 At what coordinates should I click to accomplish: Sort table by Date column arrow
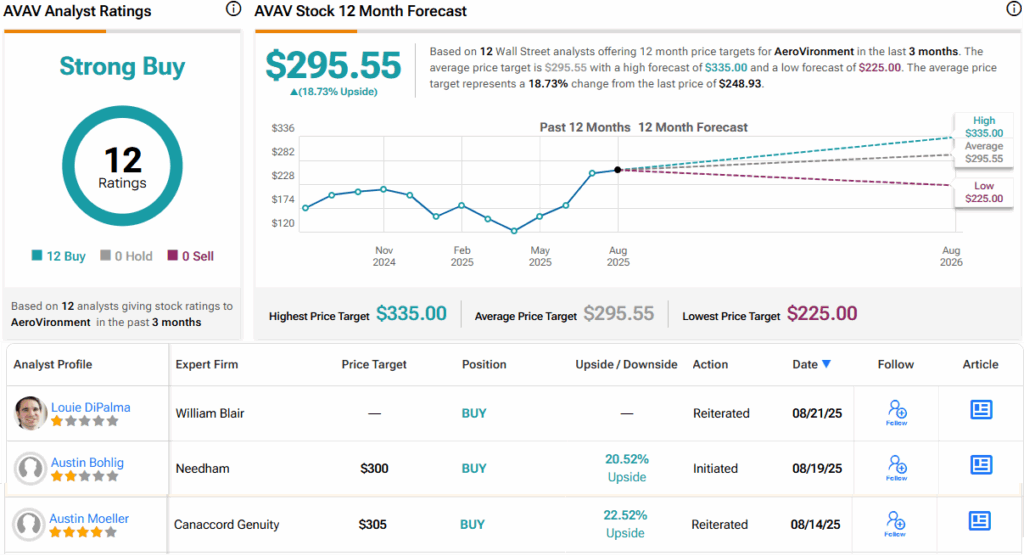click(826, 364)
